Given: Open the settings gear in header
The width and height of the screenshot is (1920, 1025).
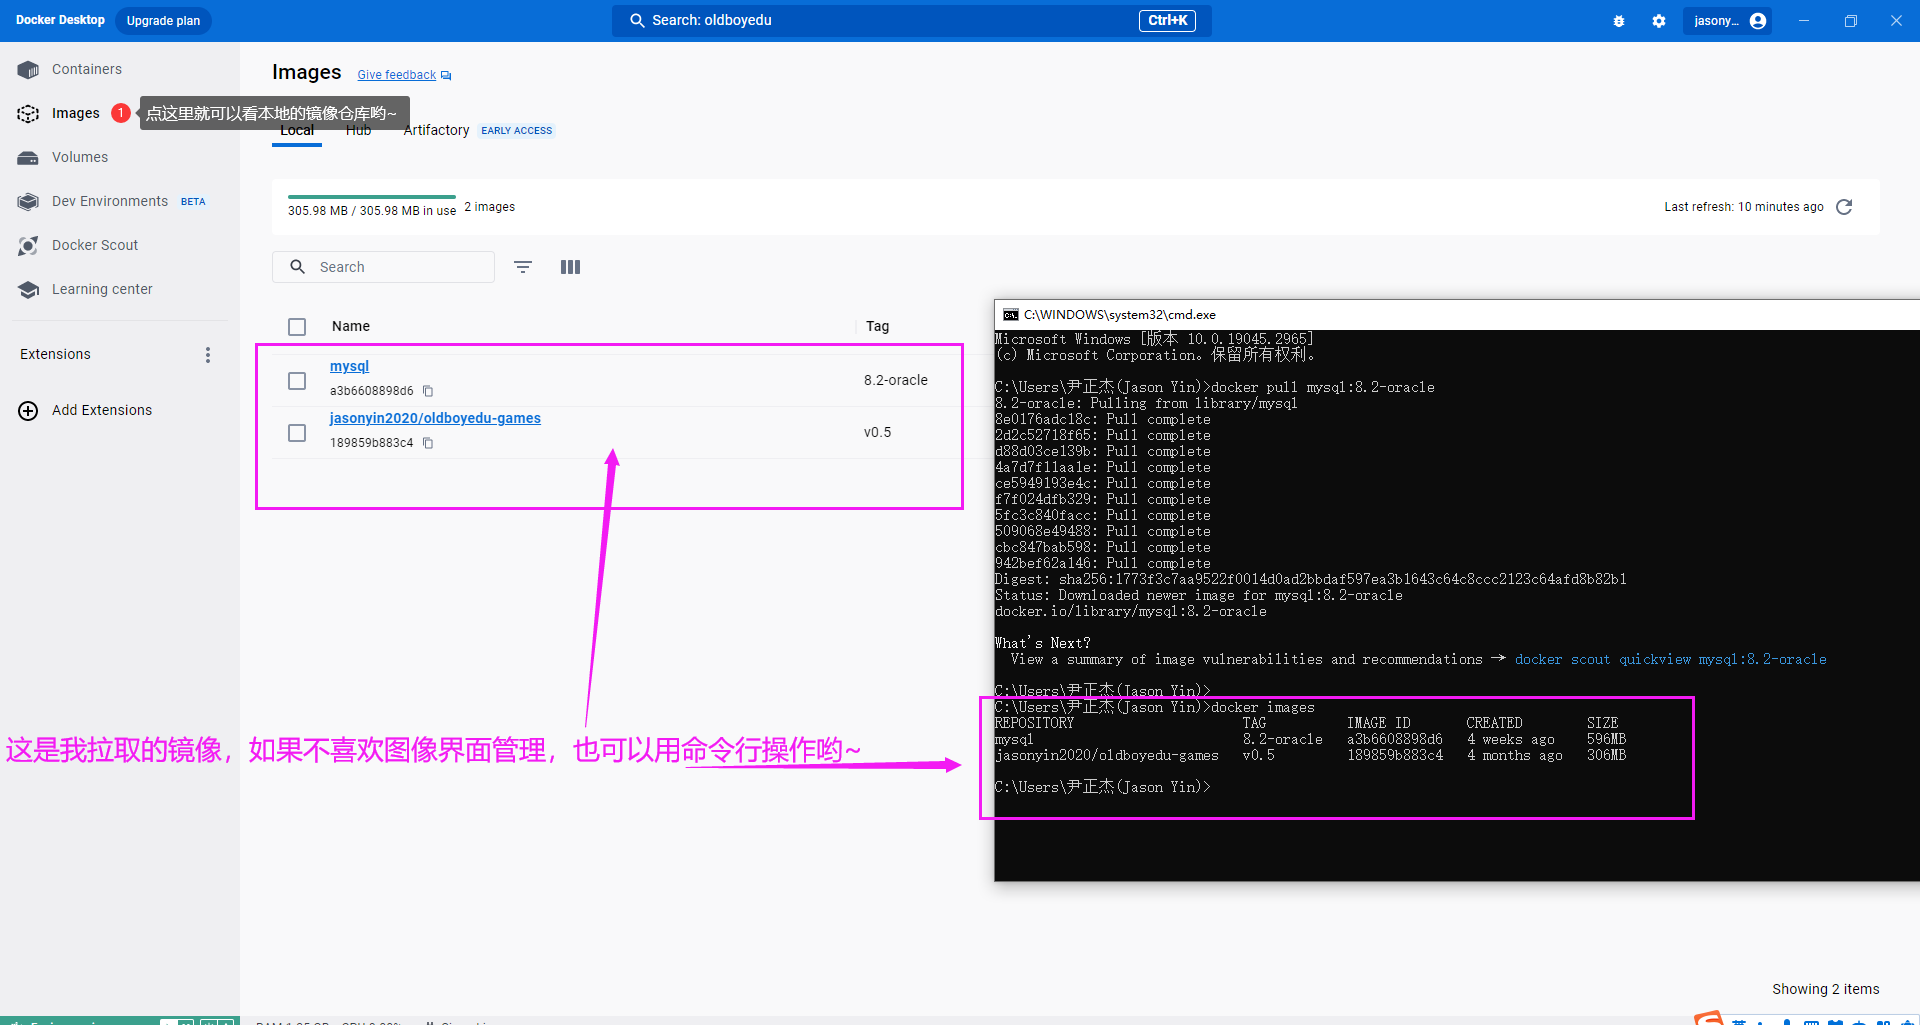Looking at the screenshot, I should point(1659,21).
